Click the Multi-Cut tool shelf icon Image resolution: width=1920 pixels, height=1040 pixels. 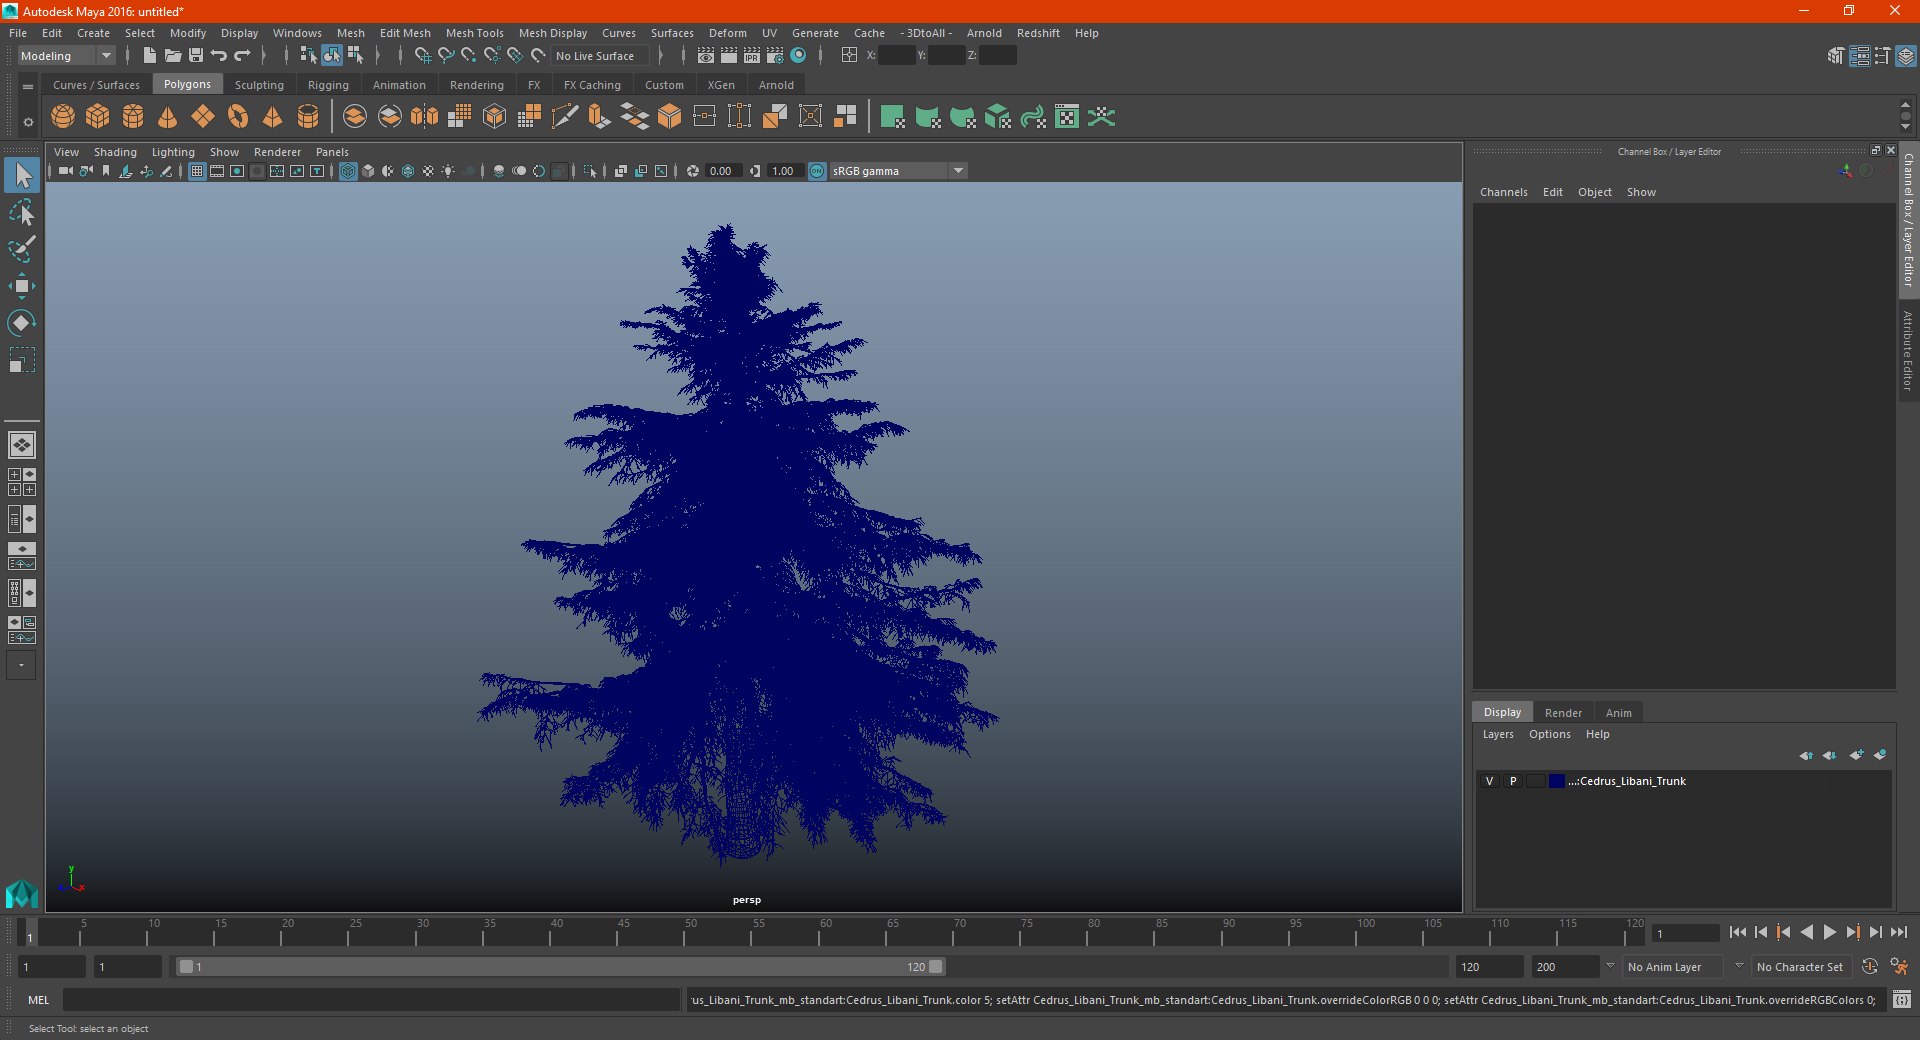click(x=565, y=117)
